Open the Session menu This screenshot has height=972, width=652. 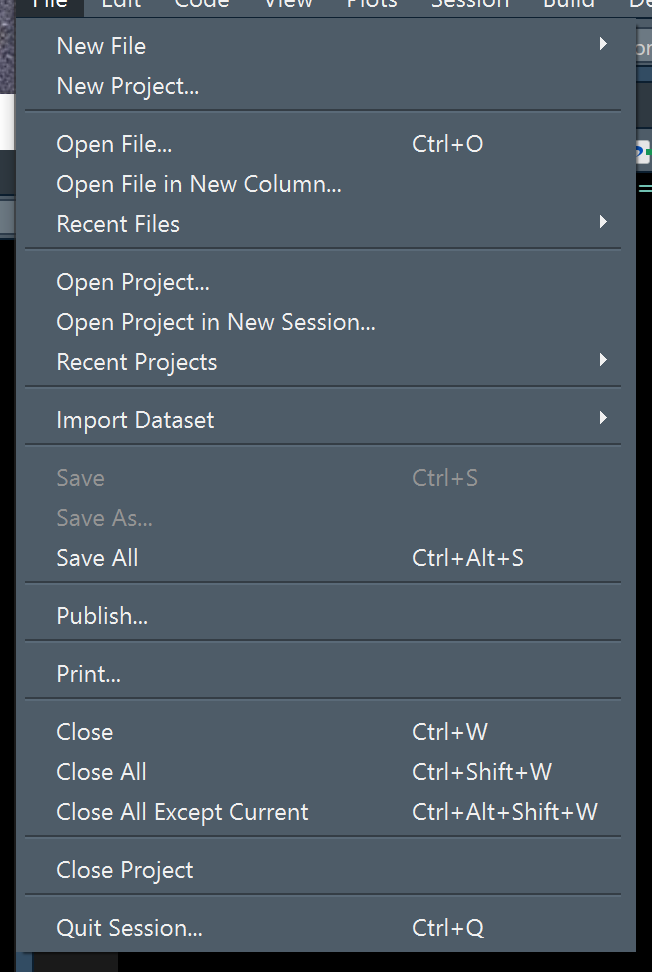(x=470, y=6)
